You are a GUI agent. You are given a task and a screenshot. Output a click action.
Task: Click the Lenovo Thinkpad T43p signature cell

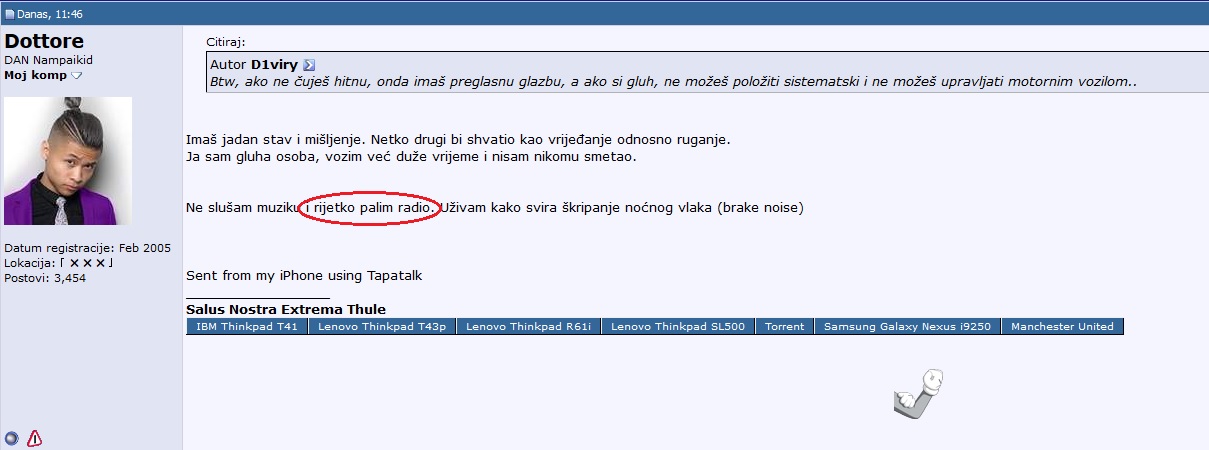(x=382, y=326)
